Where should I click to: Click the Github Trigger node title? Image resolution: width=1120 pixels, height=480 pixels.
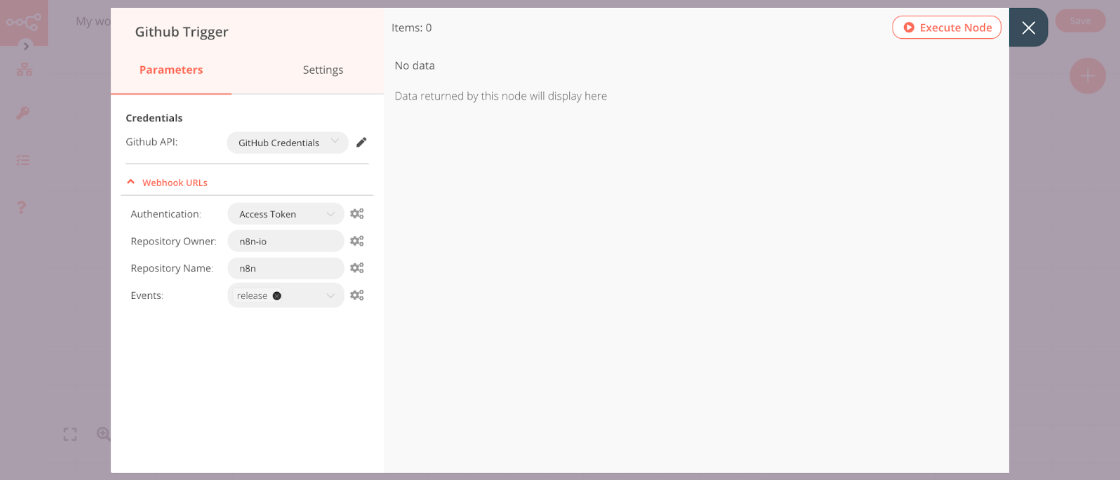(x=181, y=32)
